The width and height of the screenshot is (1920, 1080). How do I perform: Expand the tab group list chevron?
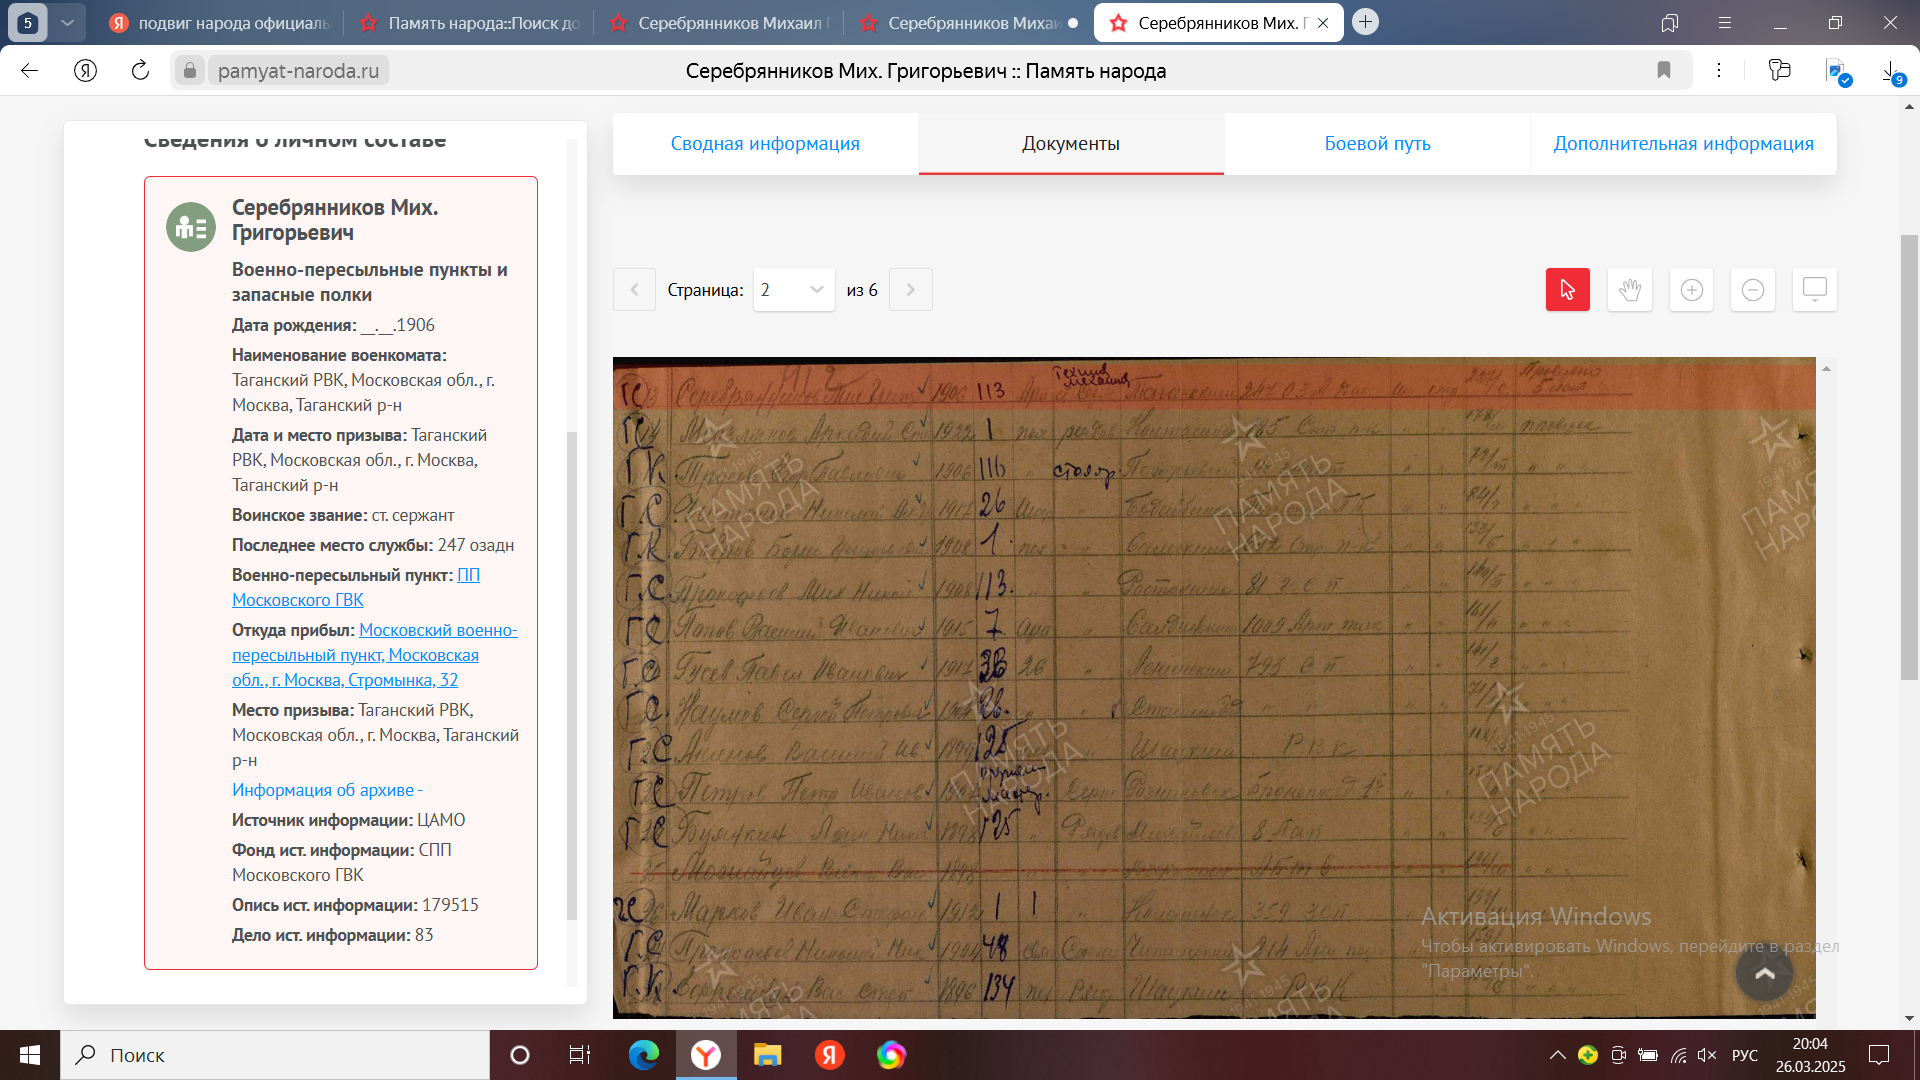click(x=67, y=22)
